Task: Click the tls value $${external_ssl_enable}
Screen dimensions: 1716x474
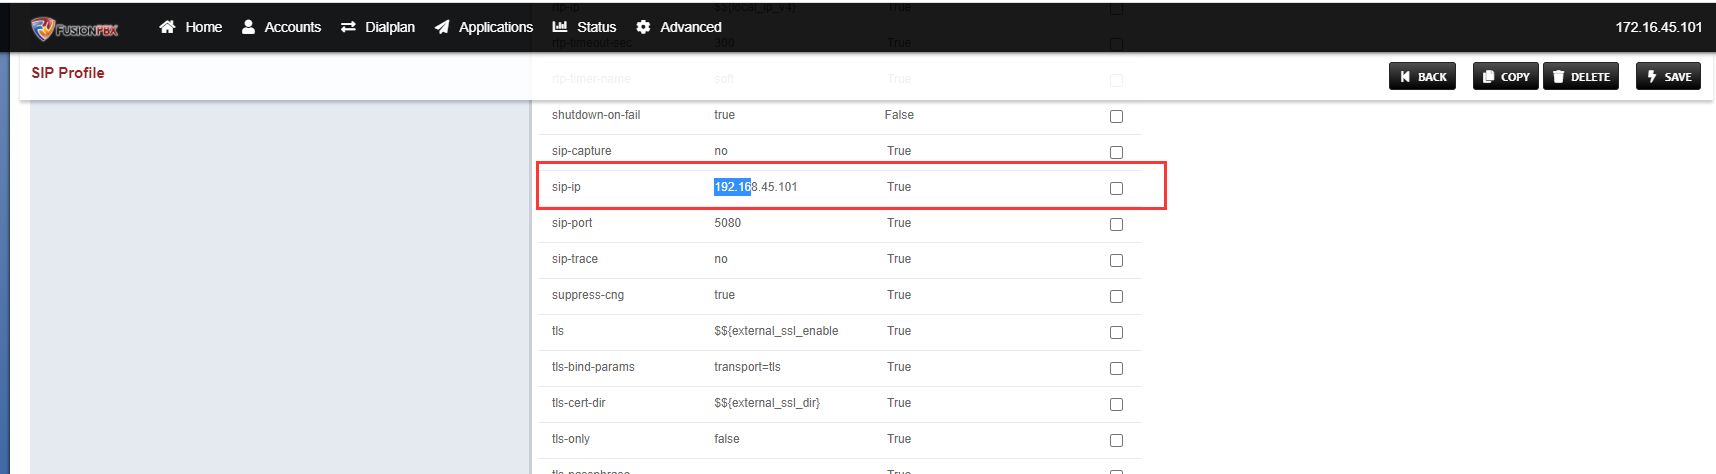Action: coord(776,331)
